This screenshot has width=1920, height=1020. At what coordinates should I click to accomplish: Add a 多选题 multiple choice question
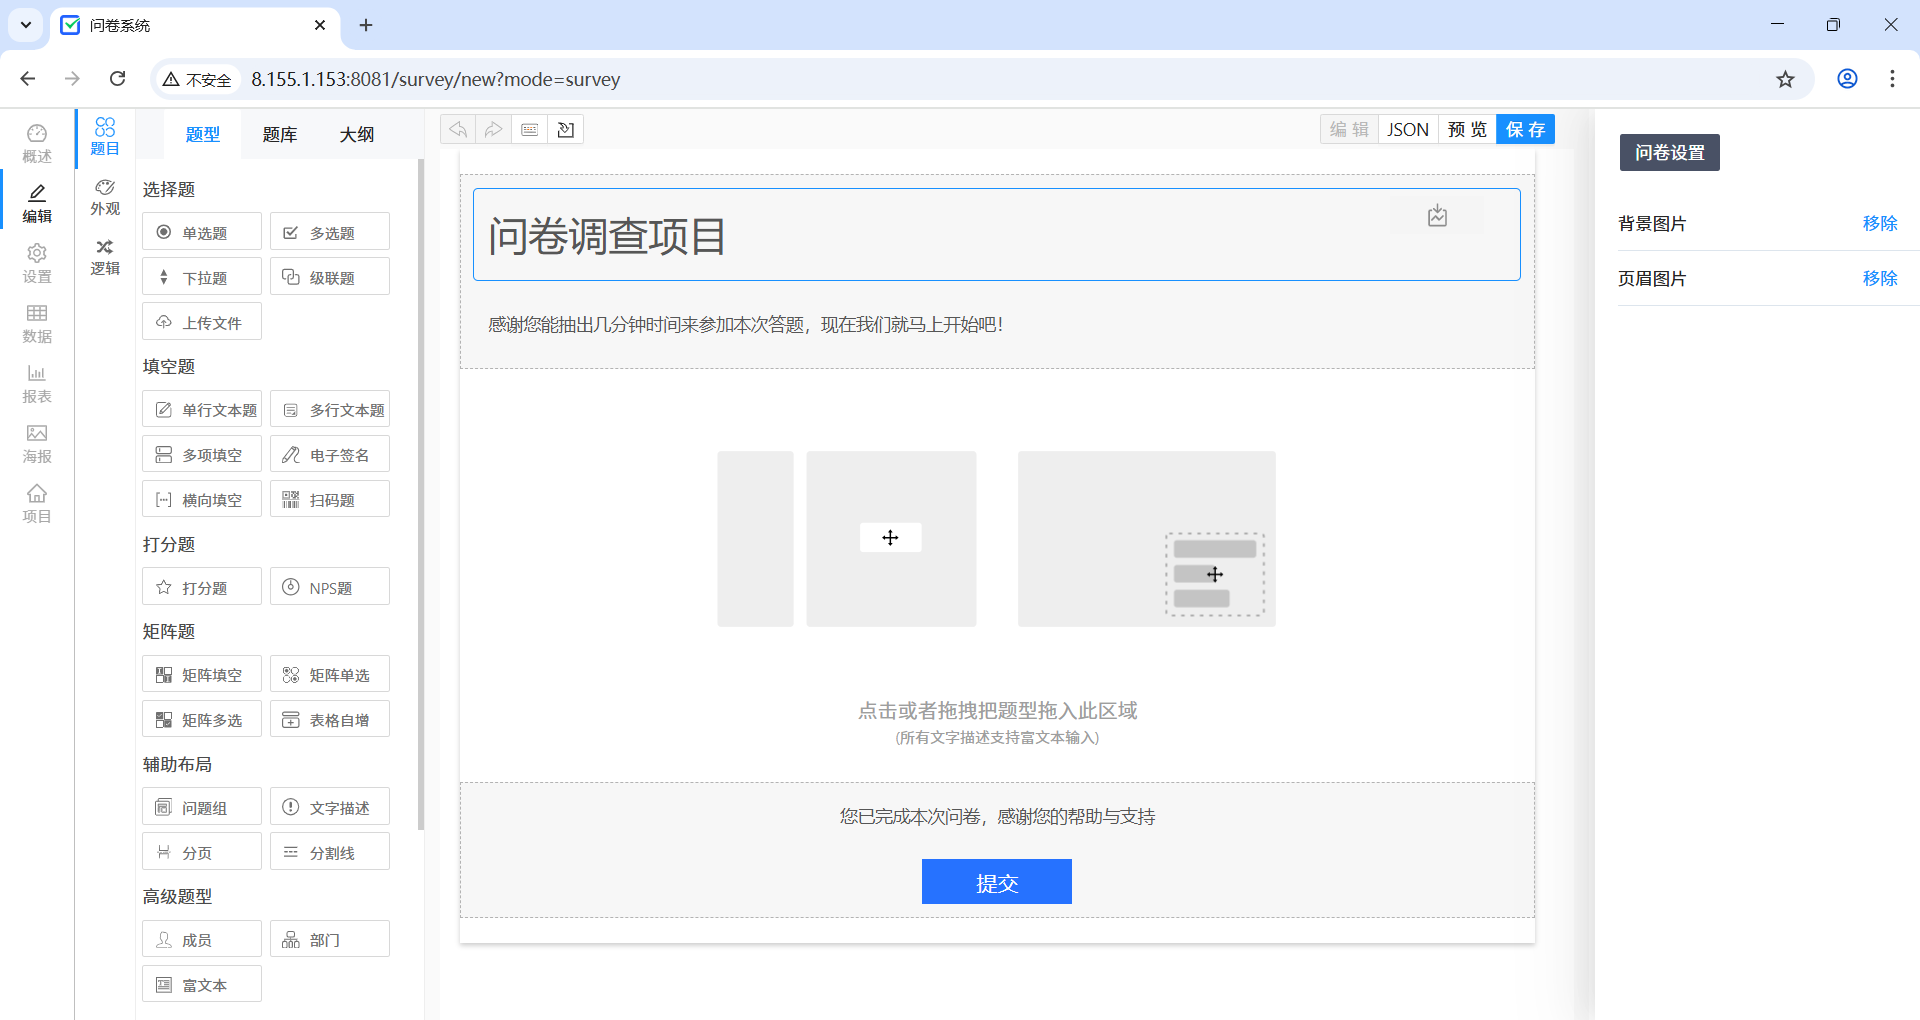(330, 232)
